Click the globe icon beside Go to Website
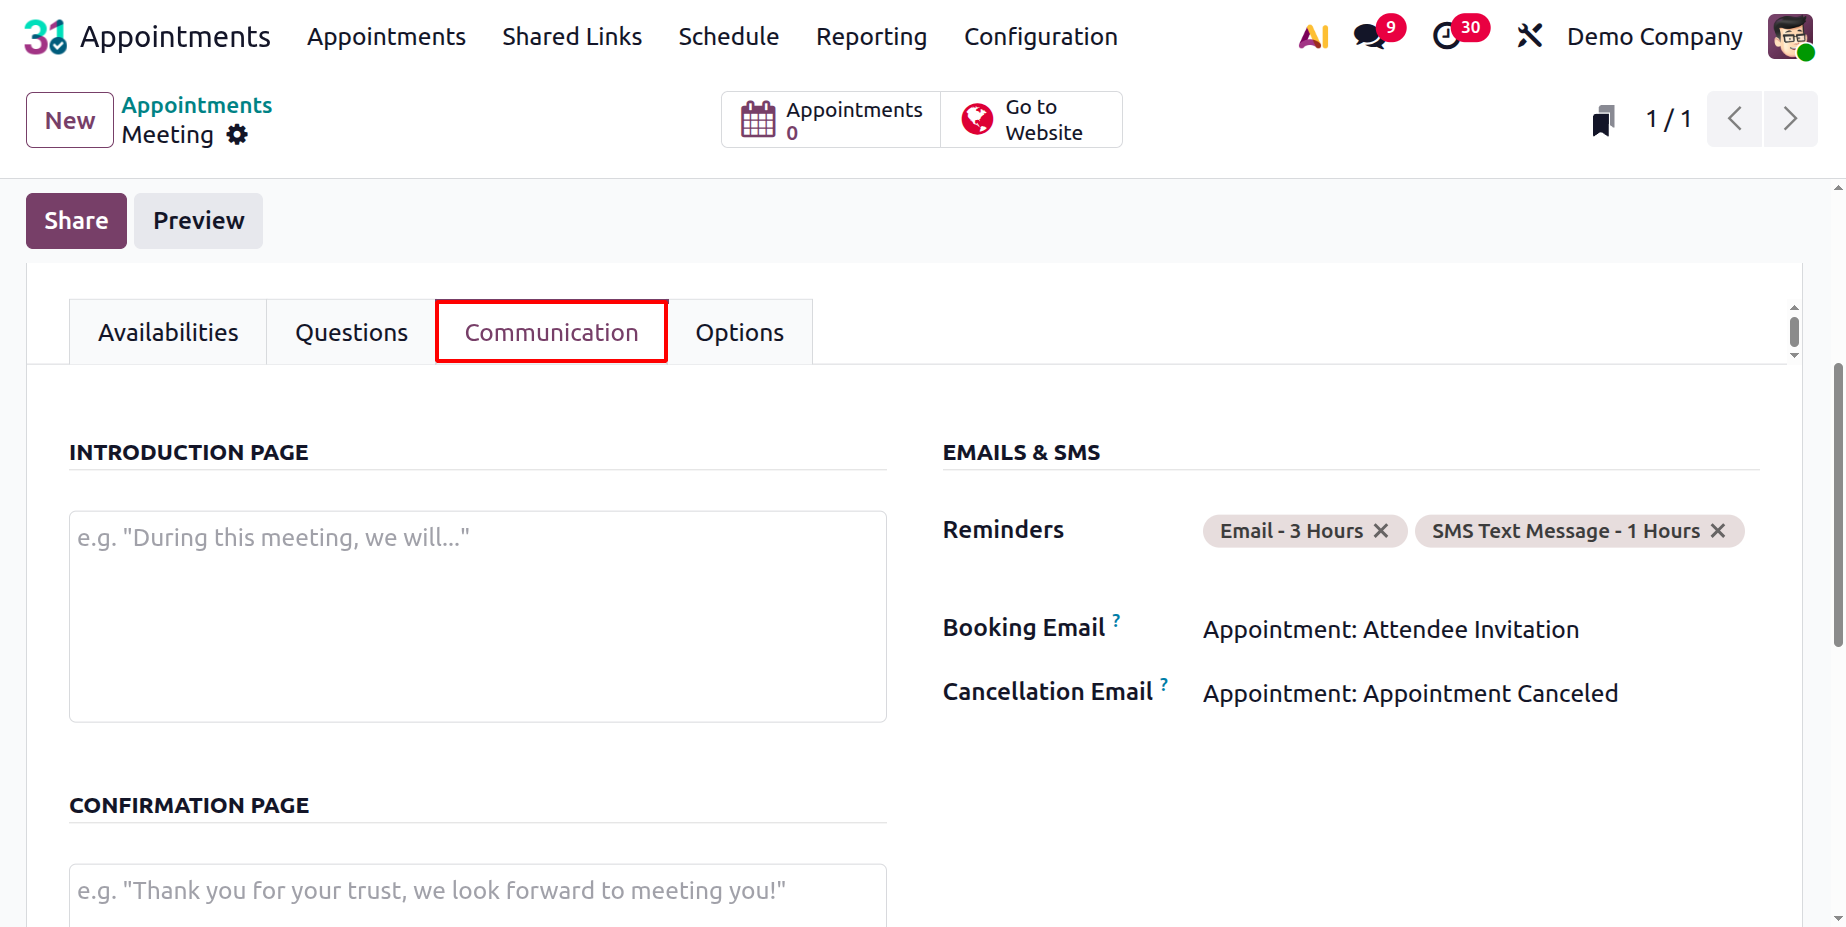Screen dimensions: 1846x927 (975, 118)
